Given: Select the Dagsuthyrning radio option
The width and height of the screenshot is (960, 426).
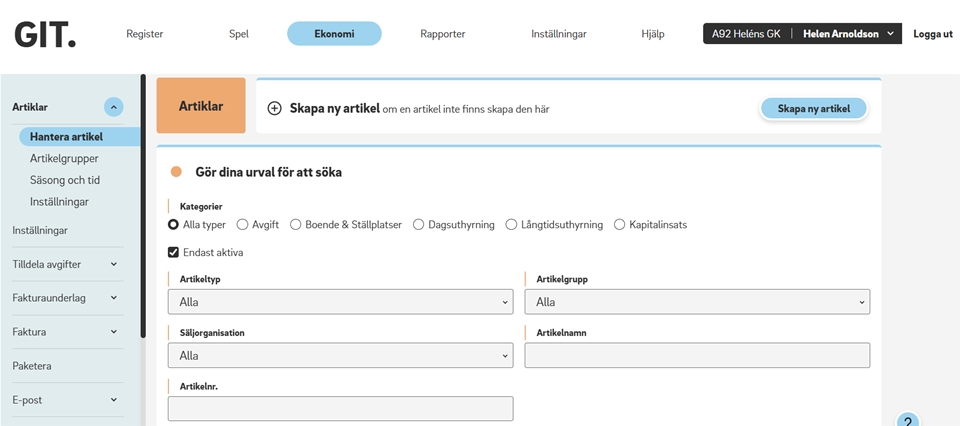Looking at the screenshot, I should coord(419,225).
